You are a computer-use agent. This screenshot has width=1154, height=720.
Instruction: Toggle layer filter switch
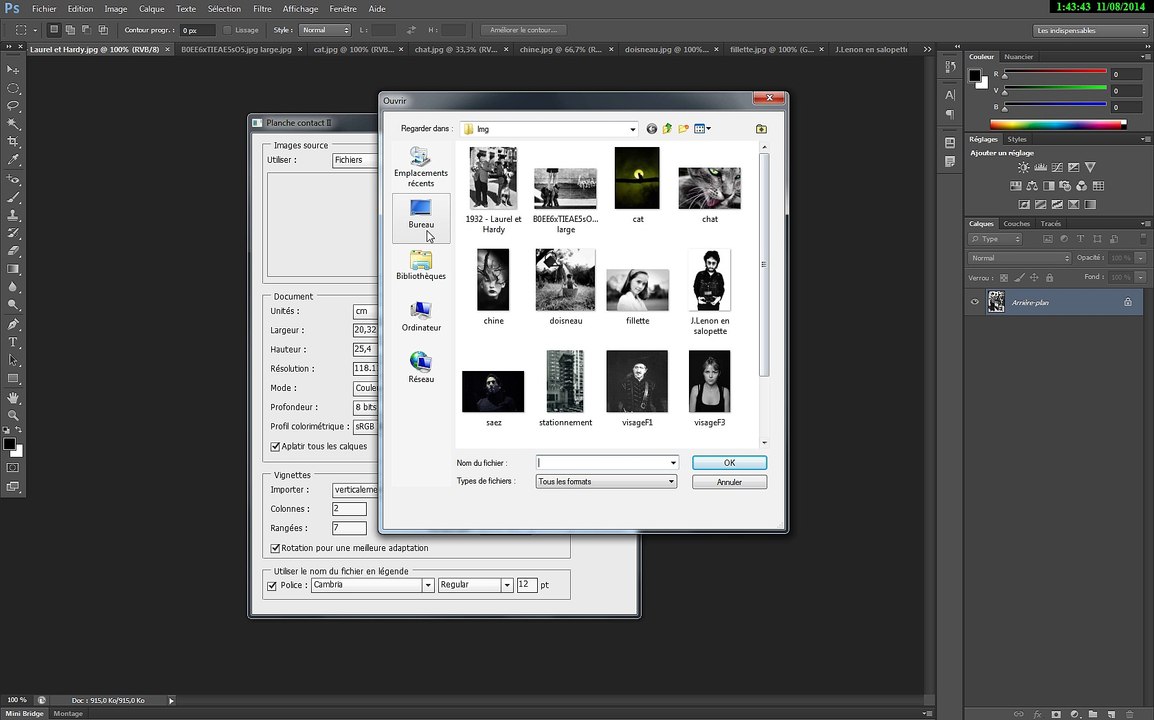pos(1143,239)
